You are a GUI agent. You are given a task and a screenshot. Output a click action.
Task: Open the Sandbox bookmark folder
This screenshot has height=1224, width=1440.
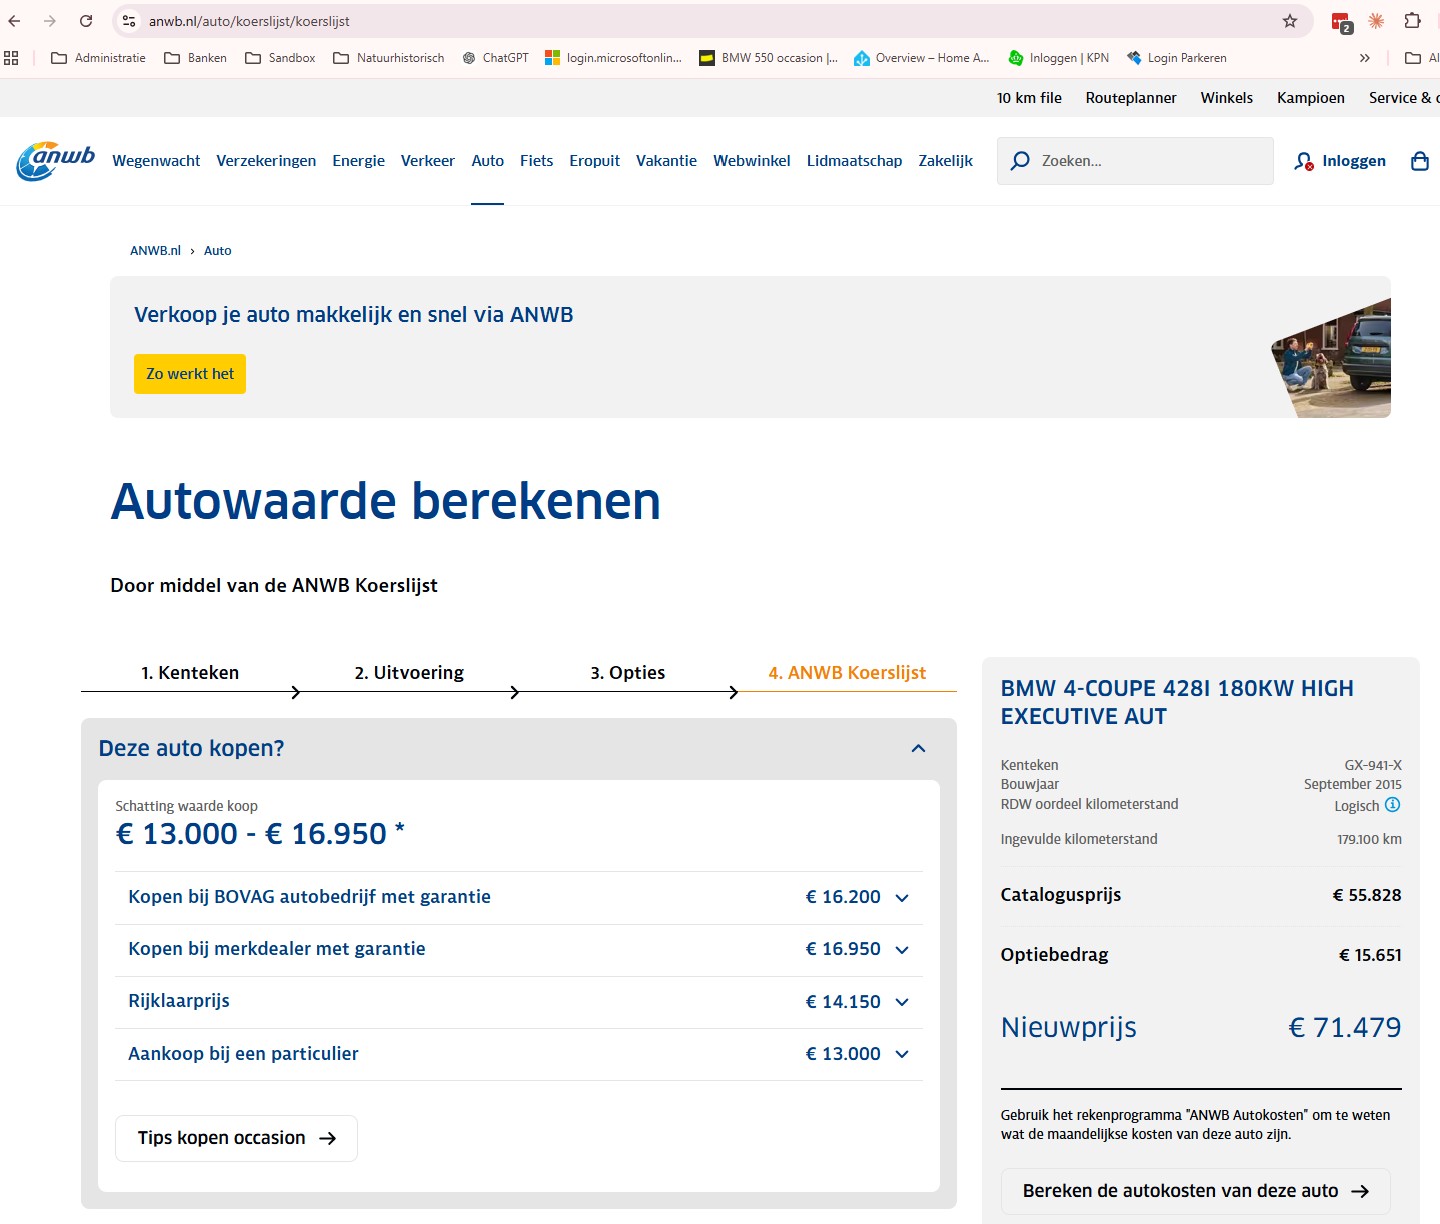pyautogui.click(x=280, y=58)
